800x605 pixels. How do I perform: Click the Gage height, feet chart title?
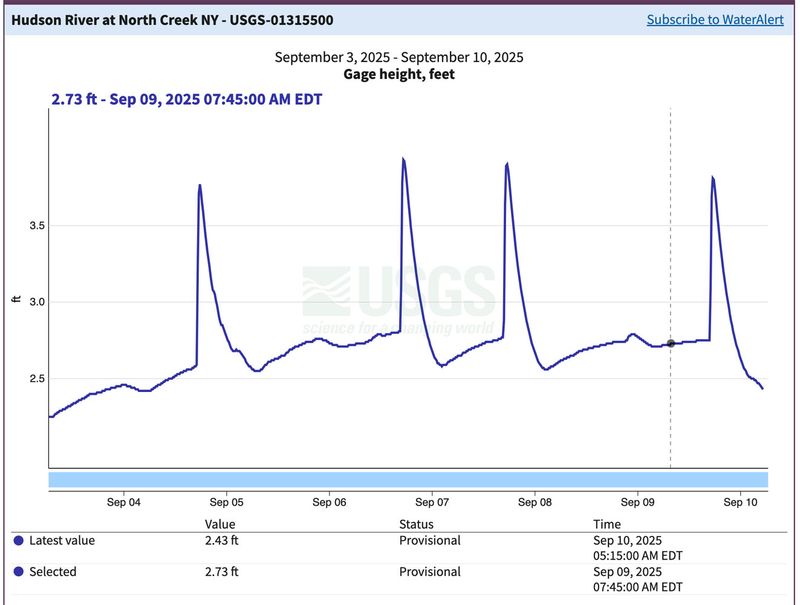(x=399, y=74)
